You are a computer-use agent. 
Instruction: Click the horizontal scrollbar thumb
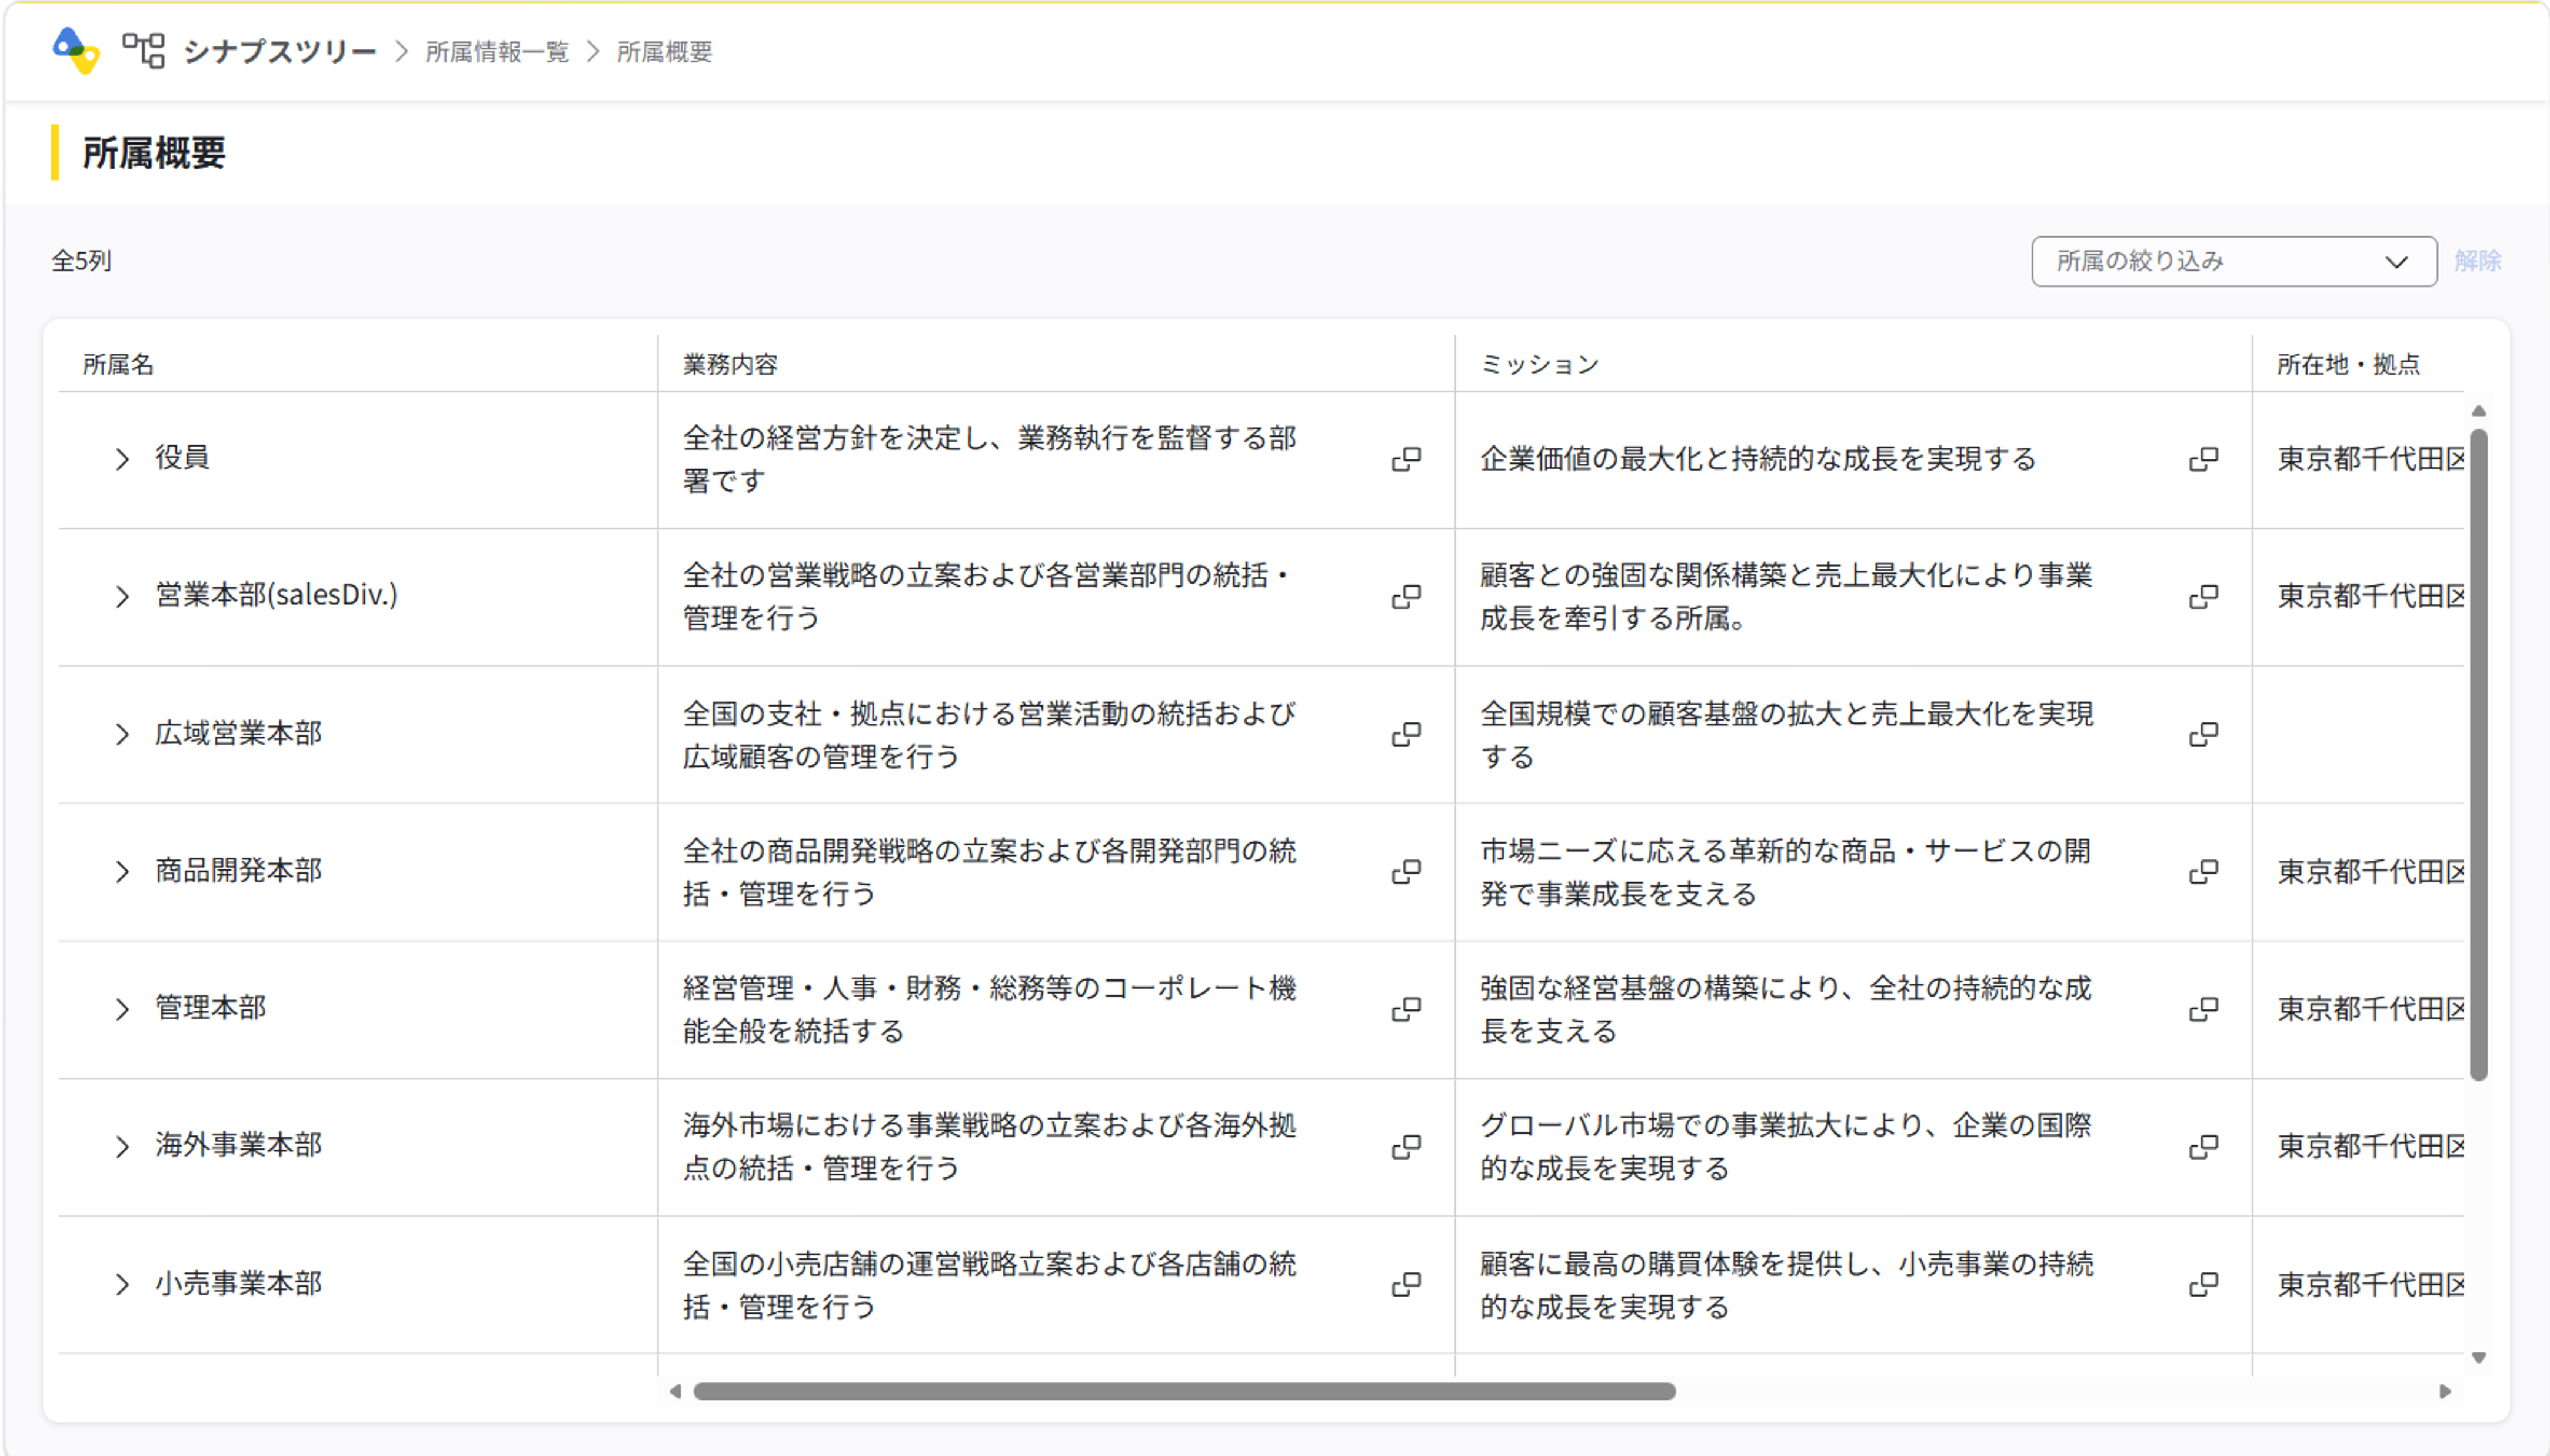[1184, 1391]
